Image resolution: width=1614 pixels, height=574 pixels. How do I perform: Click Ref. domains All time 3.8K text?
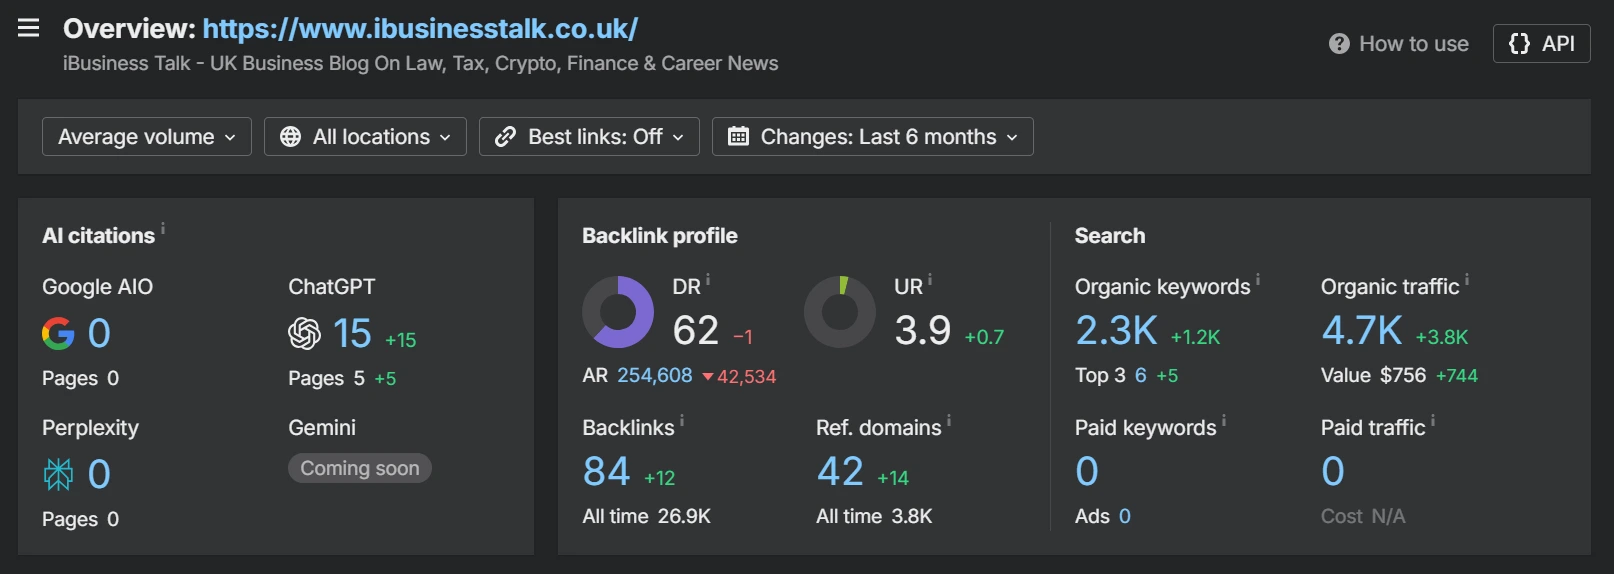(x=874, y=516)
